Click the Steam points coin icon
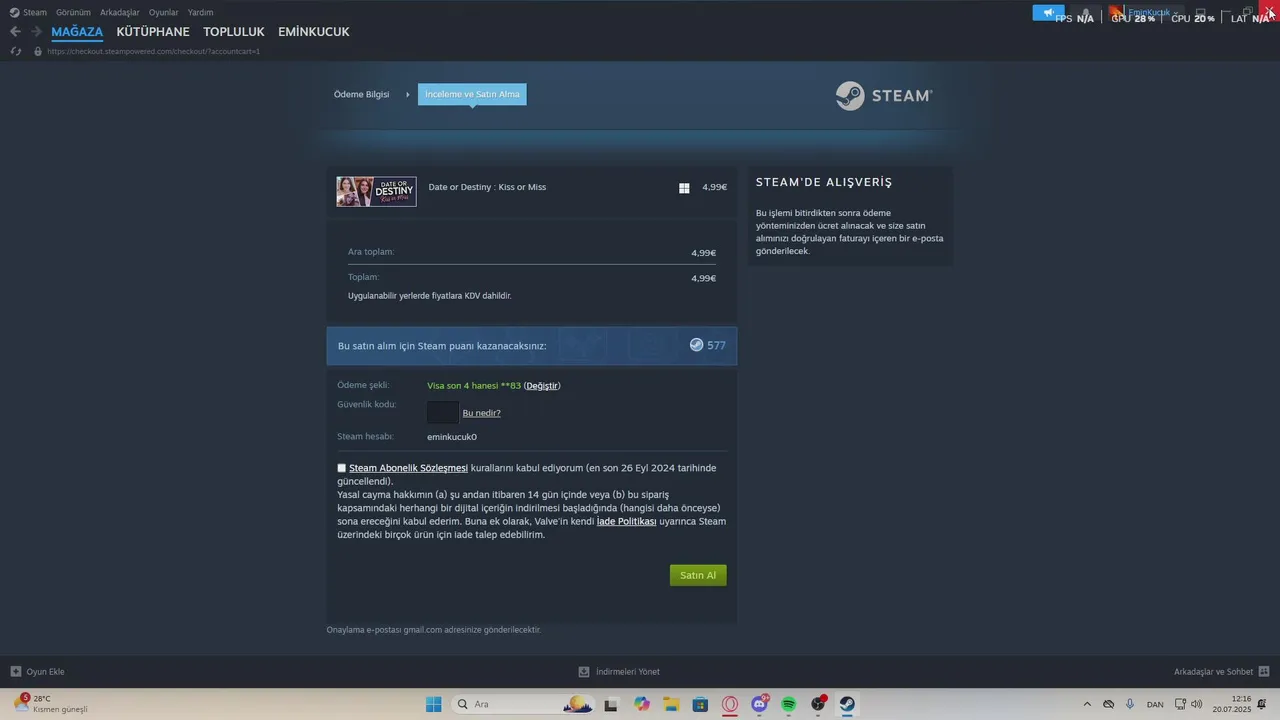Screen dimensions: 1280x720 tap(696, 345)
